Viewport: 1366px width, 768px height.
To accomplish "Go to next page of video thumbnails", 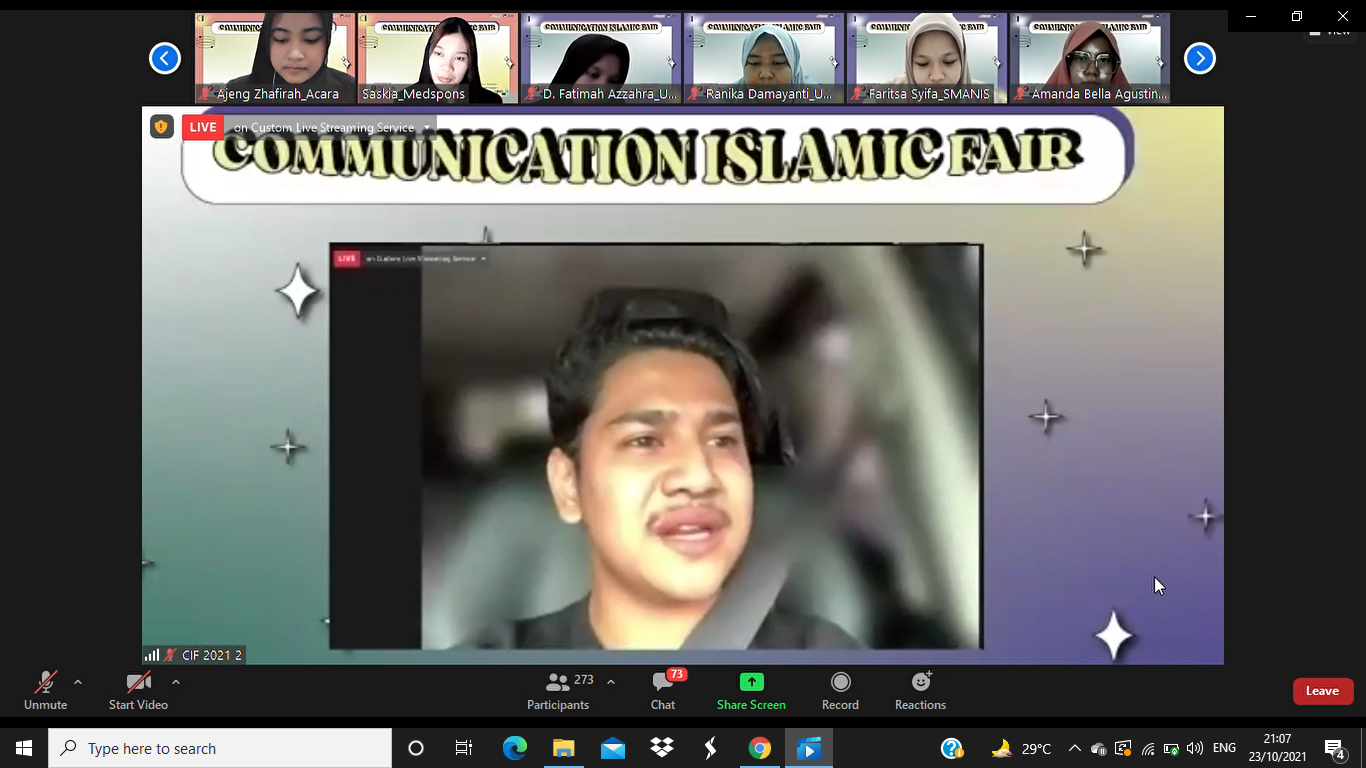I will (x=1199, y=59).
